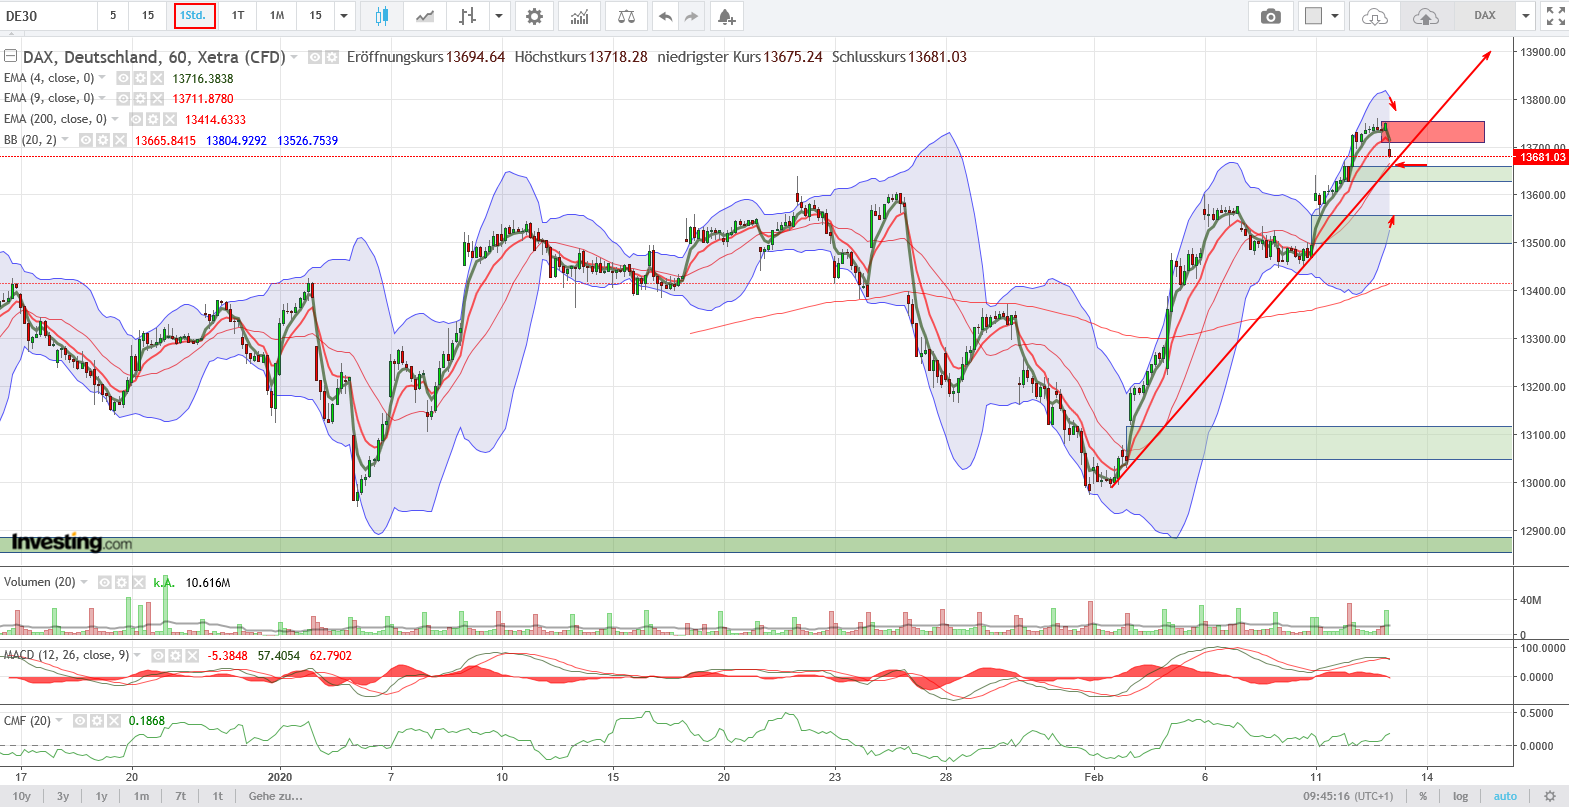
Task: Open Bollinger Bands settings
Action: 103,141
